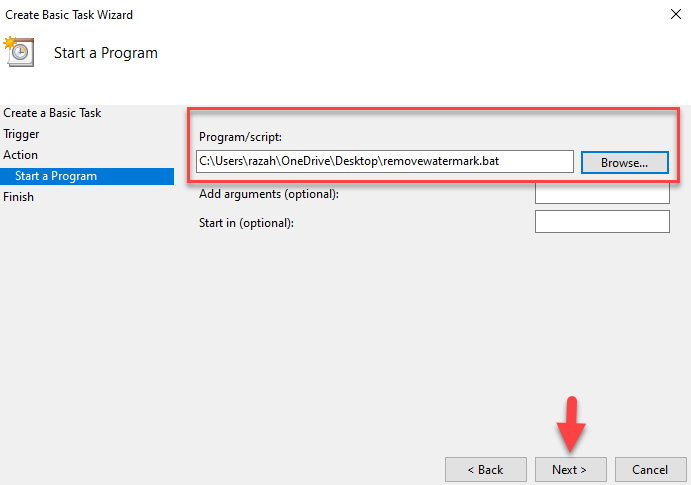
Task: Click the 'Start a Program' page heading
Action: [x=105, y=52]
